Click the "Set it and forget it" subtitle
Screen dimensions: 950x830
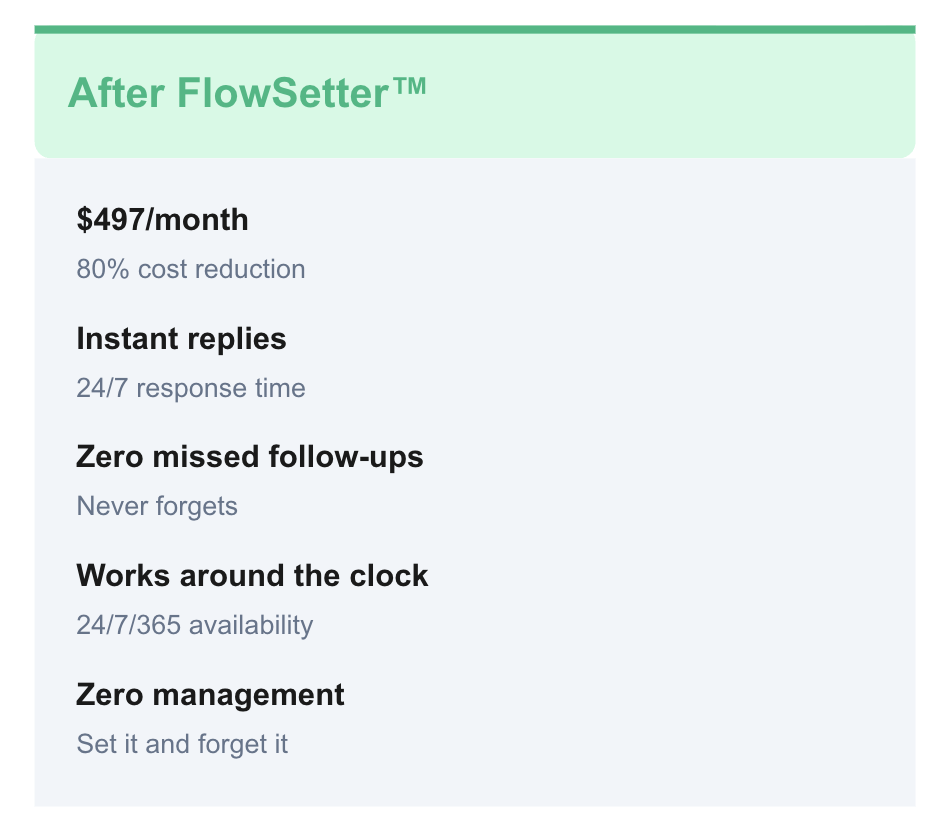pos(182,744)
